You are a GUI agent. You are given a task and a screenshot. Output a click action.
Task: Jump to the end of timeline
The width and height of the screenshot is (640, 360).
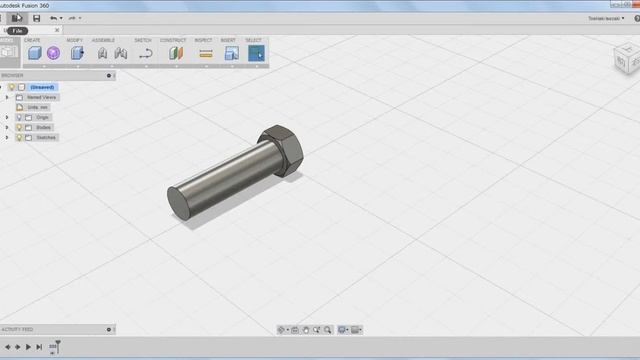click(x=39, y=347)
